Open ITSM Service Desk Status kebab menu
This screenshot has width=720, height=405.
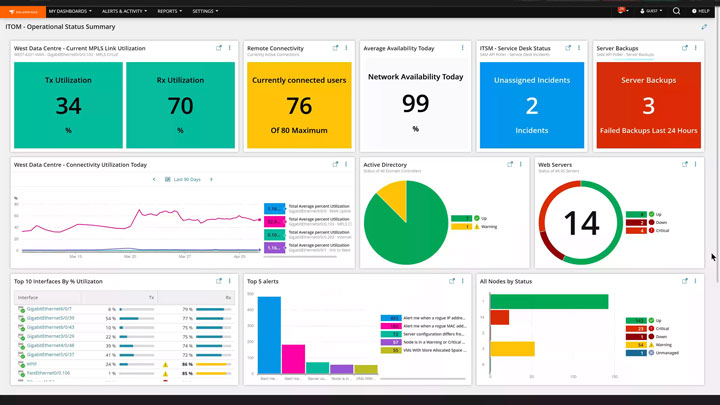pos(579,48)
